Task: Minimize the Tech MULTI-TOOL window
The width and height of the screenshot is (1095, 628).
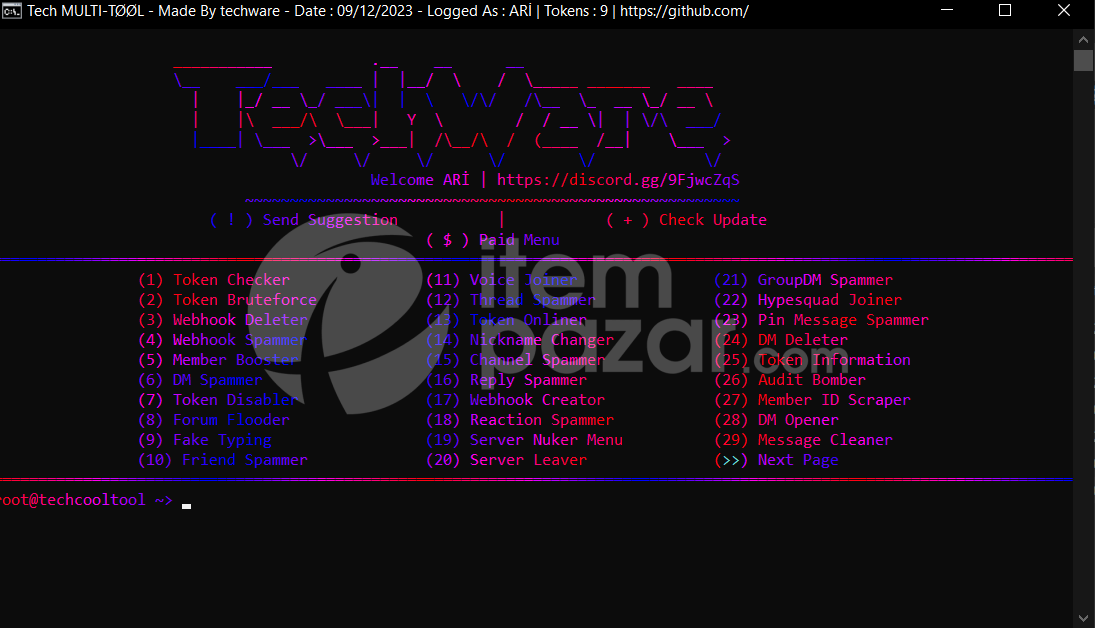Action: click(947, 10)
